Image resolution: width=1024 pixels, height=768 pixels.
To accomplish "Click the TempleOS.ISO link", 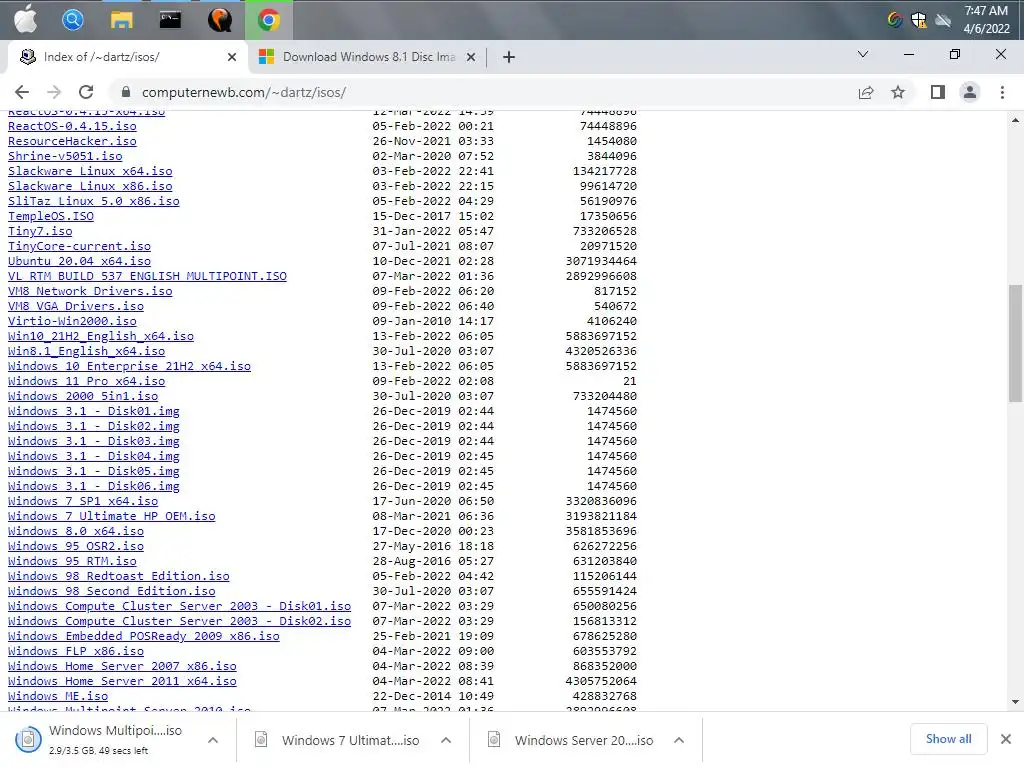I will 51,216.
